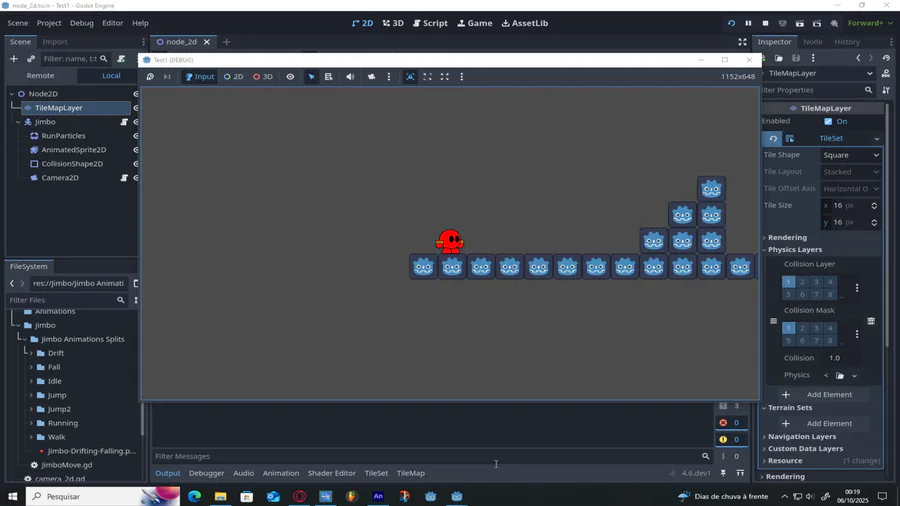Open Inspector object history icon
Viewport: 900px width, 506px height.
tap(886, 58)
